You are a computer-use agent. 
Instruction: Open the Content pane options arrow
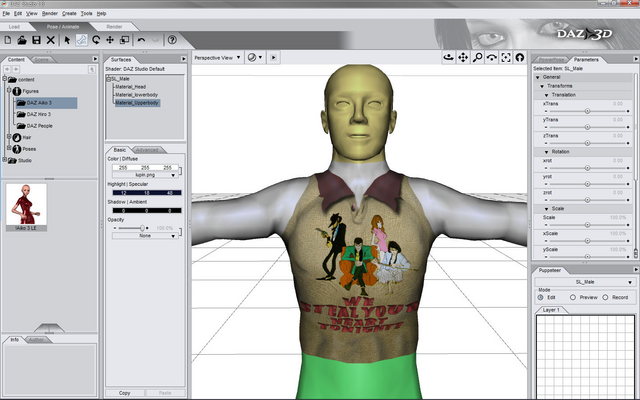[95, 59]
